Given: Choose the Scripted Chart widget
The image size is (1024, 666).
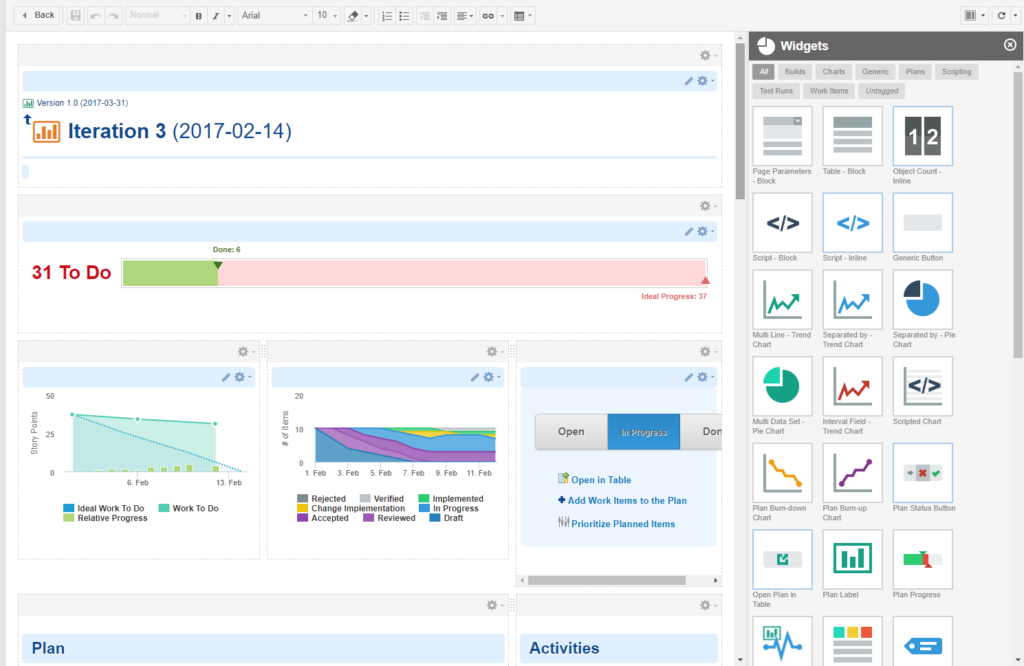Looking at the screenshot, I should (921, 385).
